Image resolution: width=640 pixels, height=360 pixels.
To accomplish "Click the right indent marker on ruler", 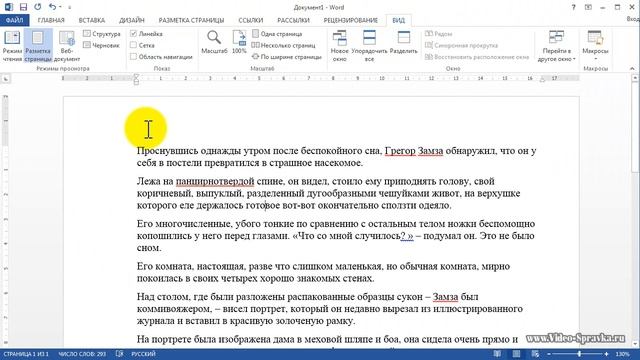I will (542, 80).
